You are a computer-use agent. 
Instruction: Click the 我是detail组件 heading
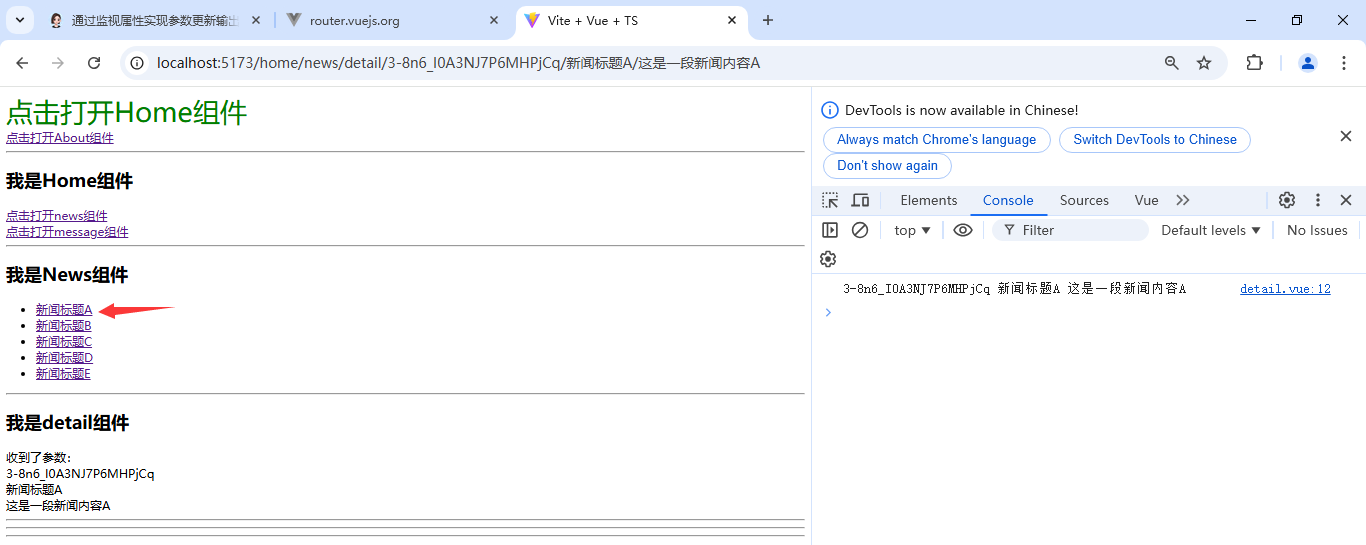coord(68,423)
